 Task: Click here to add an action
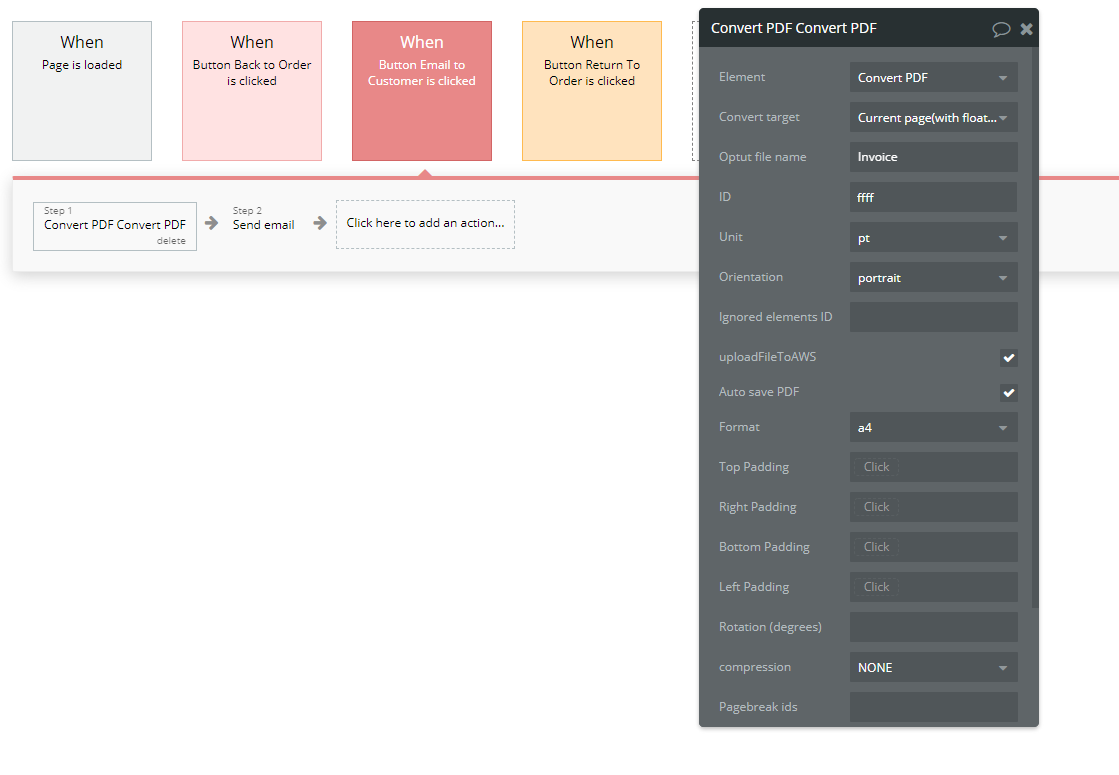425,224
